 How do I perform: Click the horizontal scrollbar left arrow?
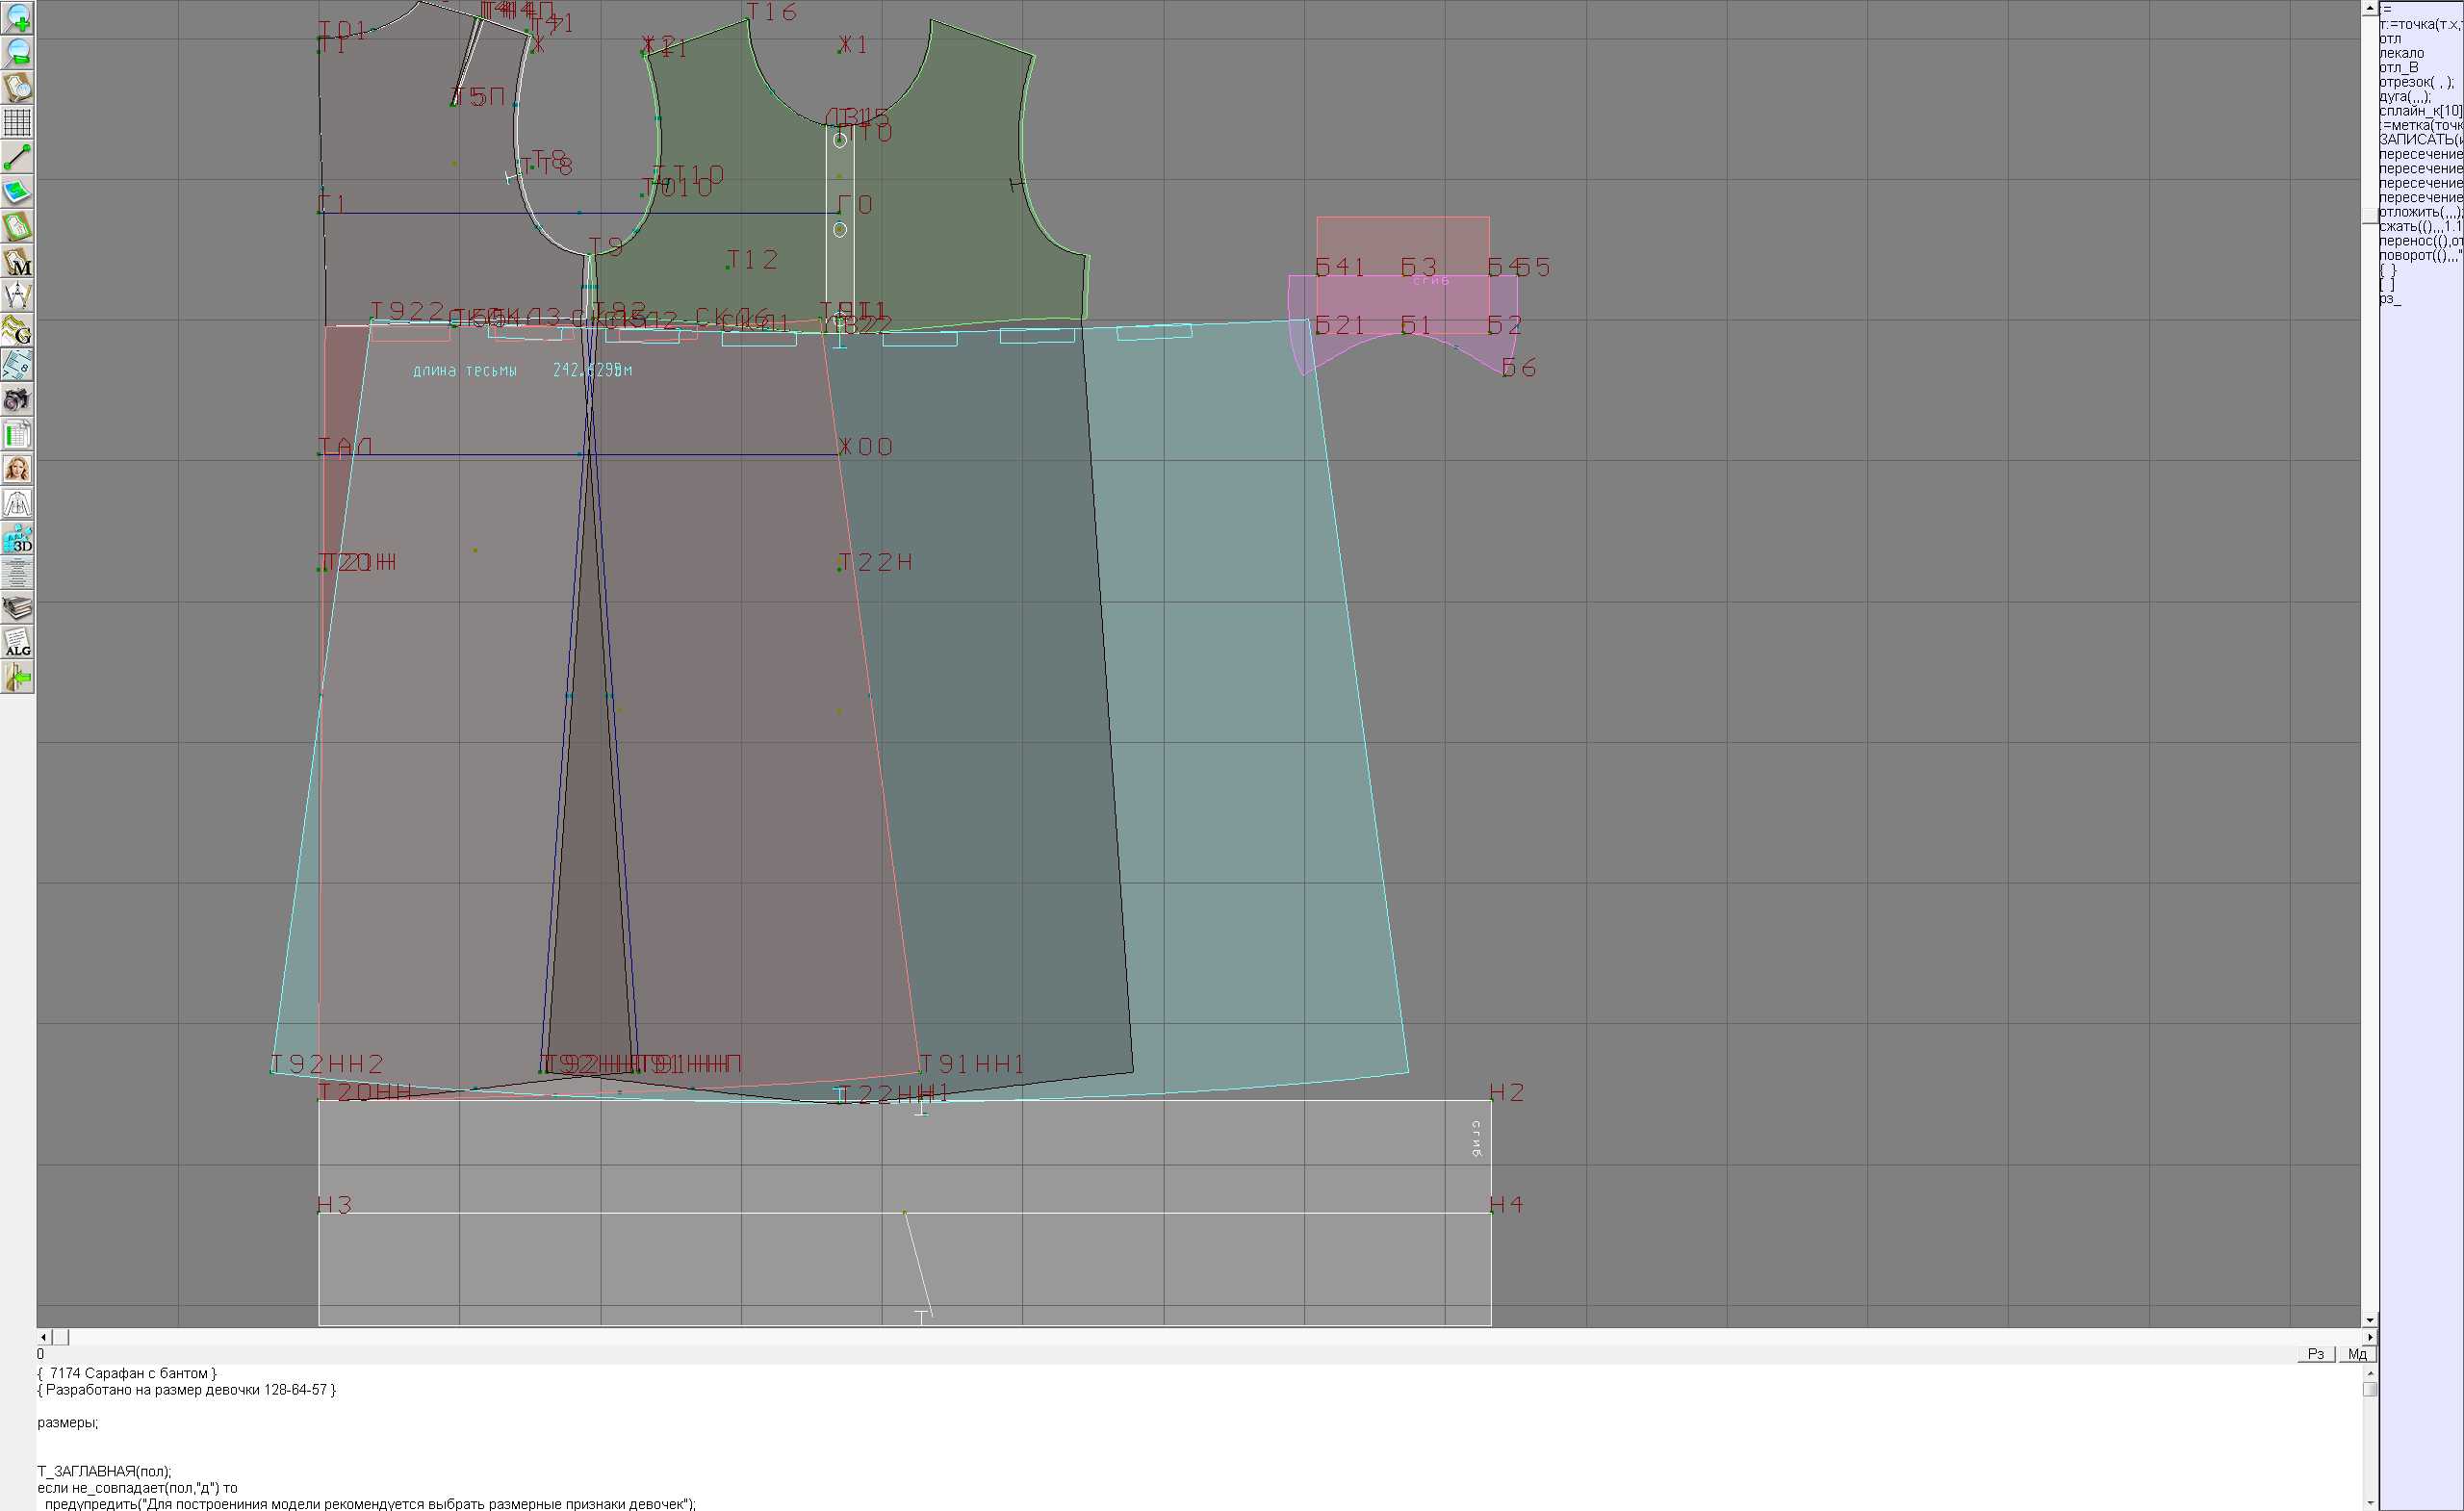coord(43,1337)
